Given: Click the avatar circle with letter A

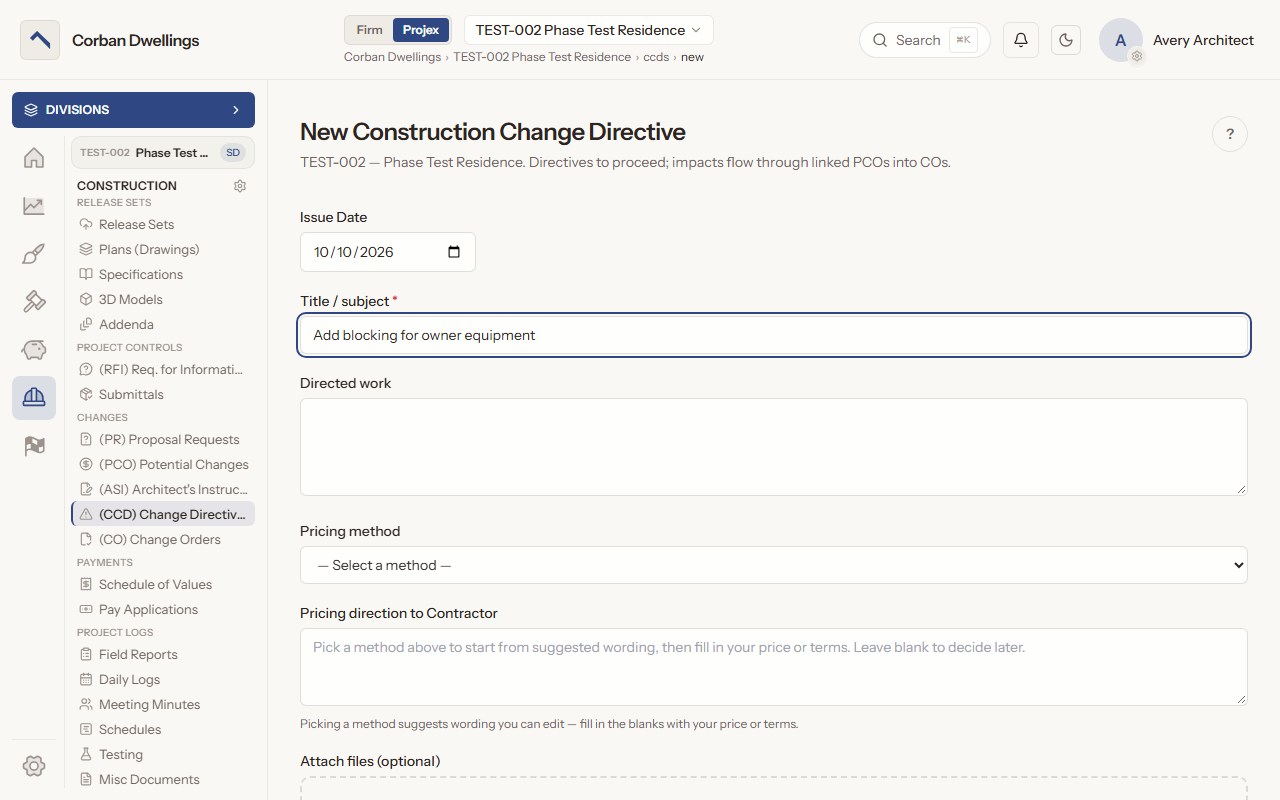Looking at the screenshot, I should pyautogui.click(x=1121, y=40).
